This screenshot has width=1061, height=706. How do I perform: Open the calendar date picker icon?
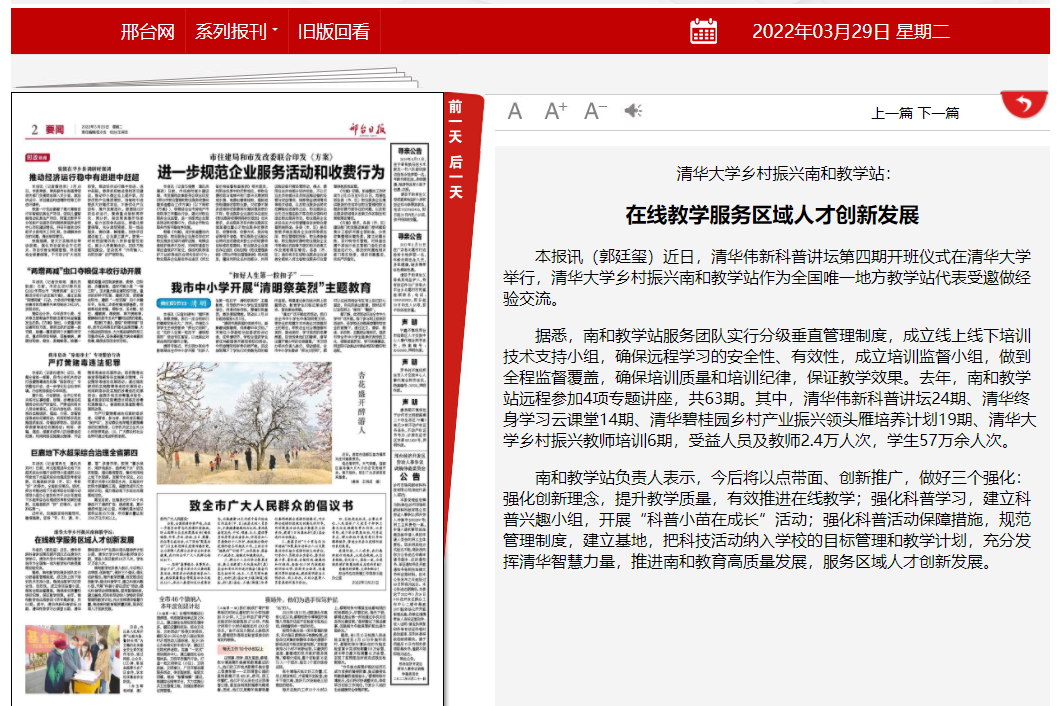point(703,31)
